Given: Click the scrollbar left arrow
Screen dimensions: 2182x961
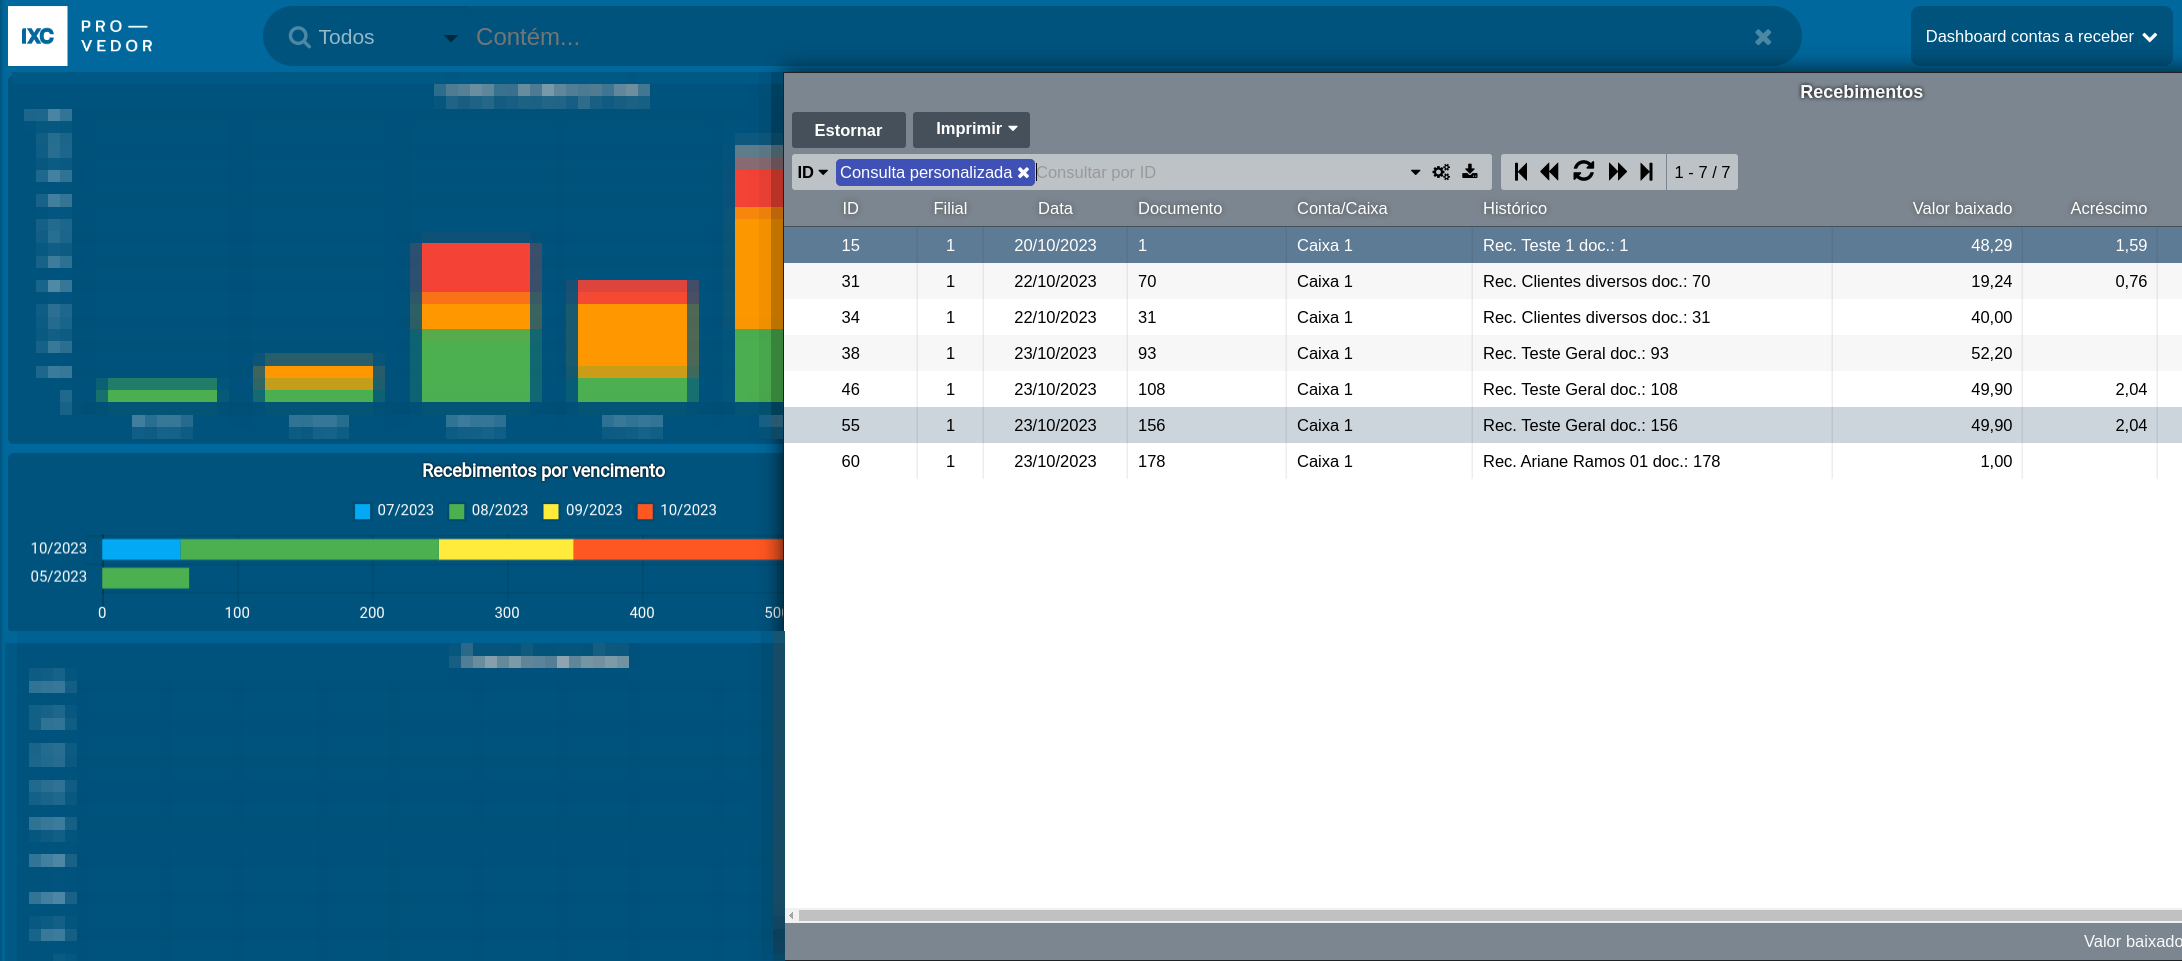Looking at the screenshot, I should (791, 915).
